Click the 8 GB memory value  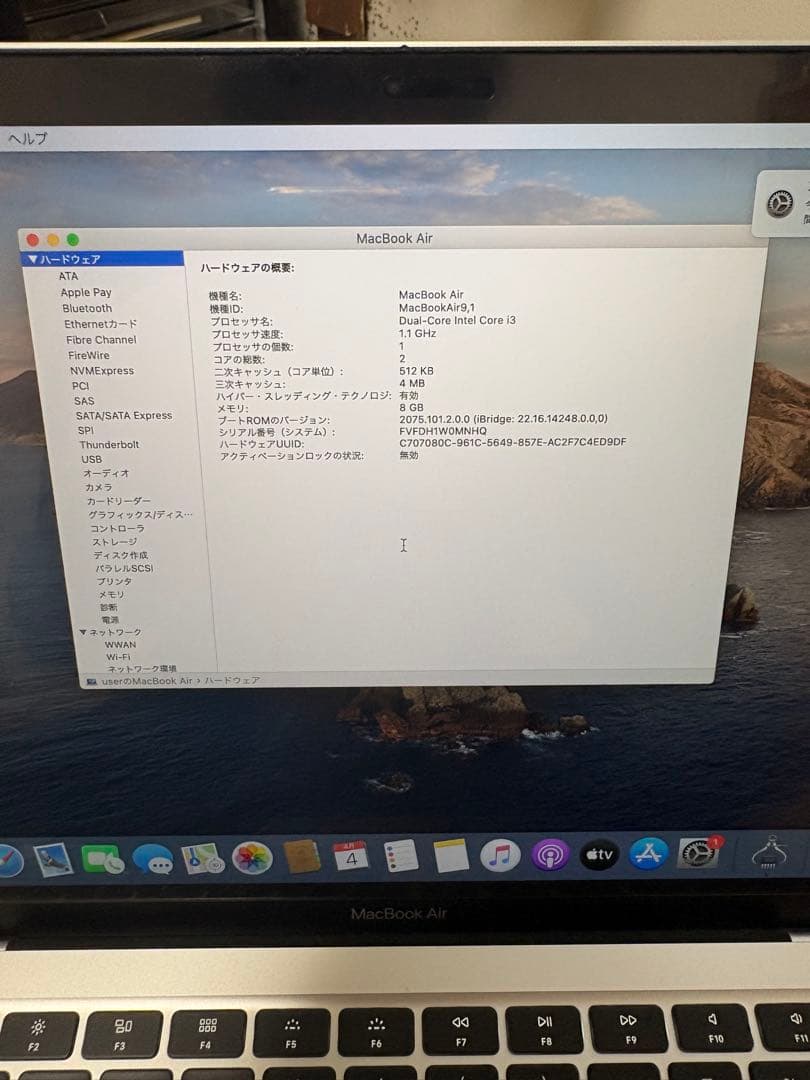click(x=411, y=407)
